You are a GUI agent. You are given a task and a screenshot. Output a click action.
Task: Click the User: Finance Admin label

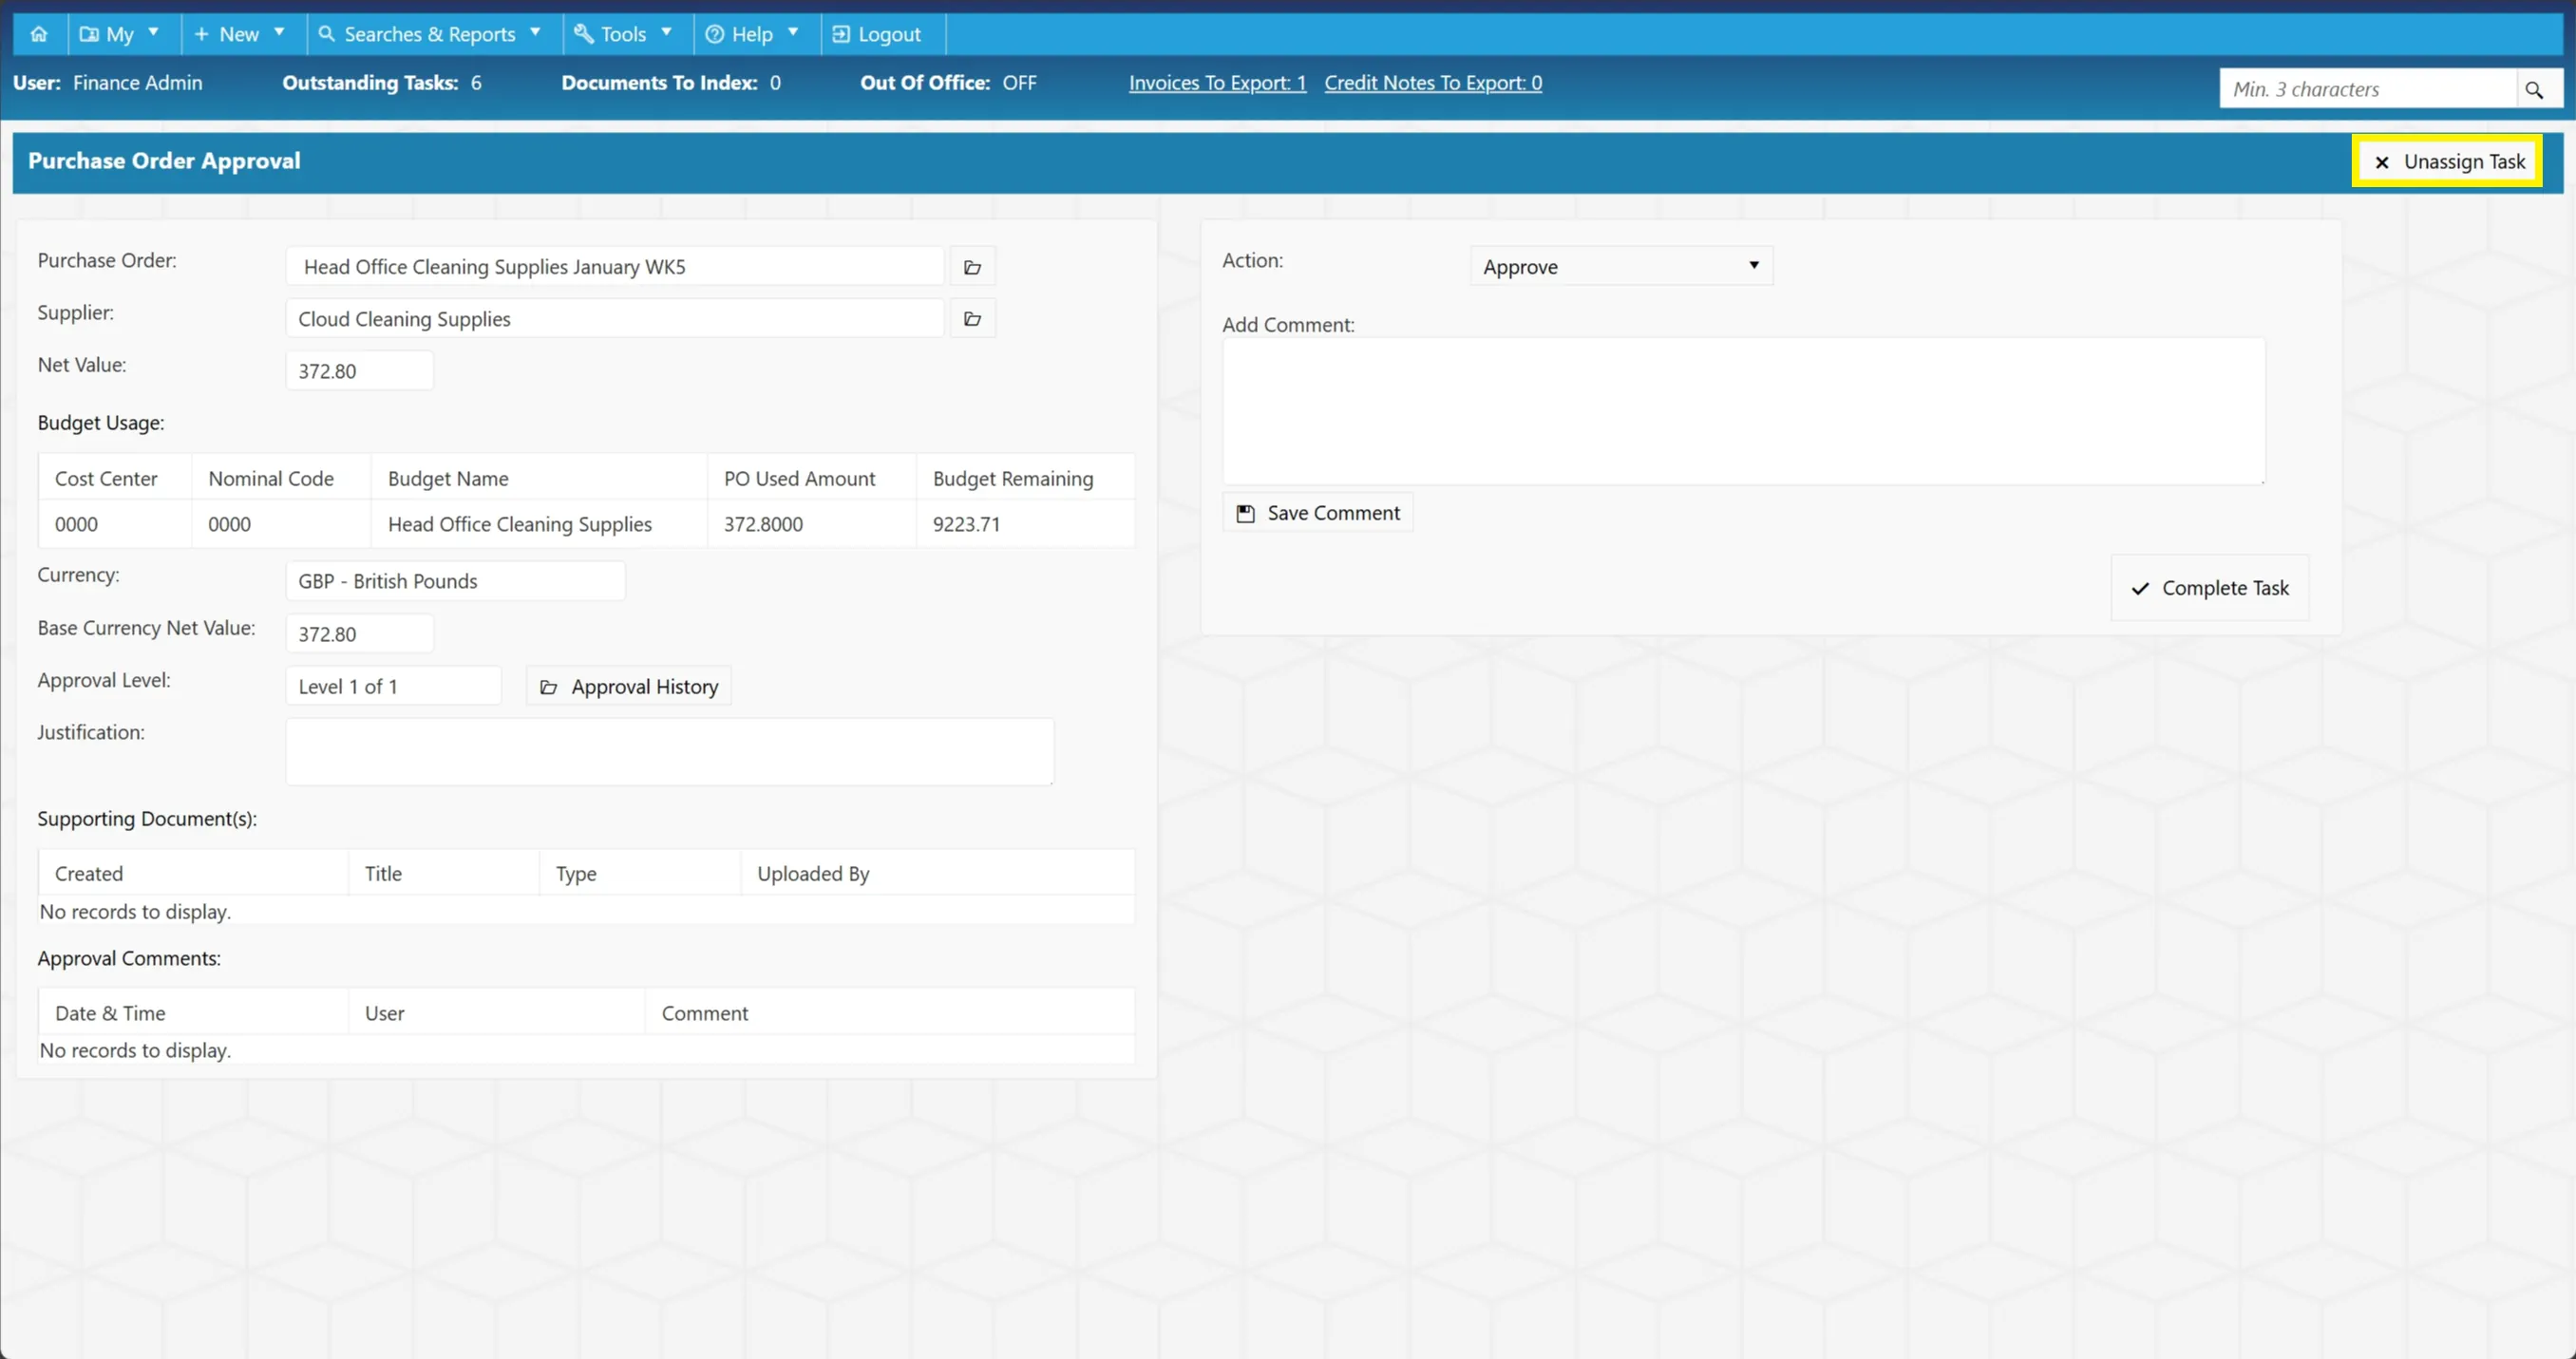[x=107, y=83]
